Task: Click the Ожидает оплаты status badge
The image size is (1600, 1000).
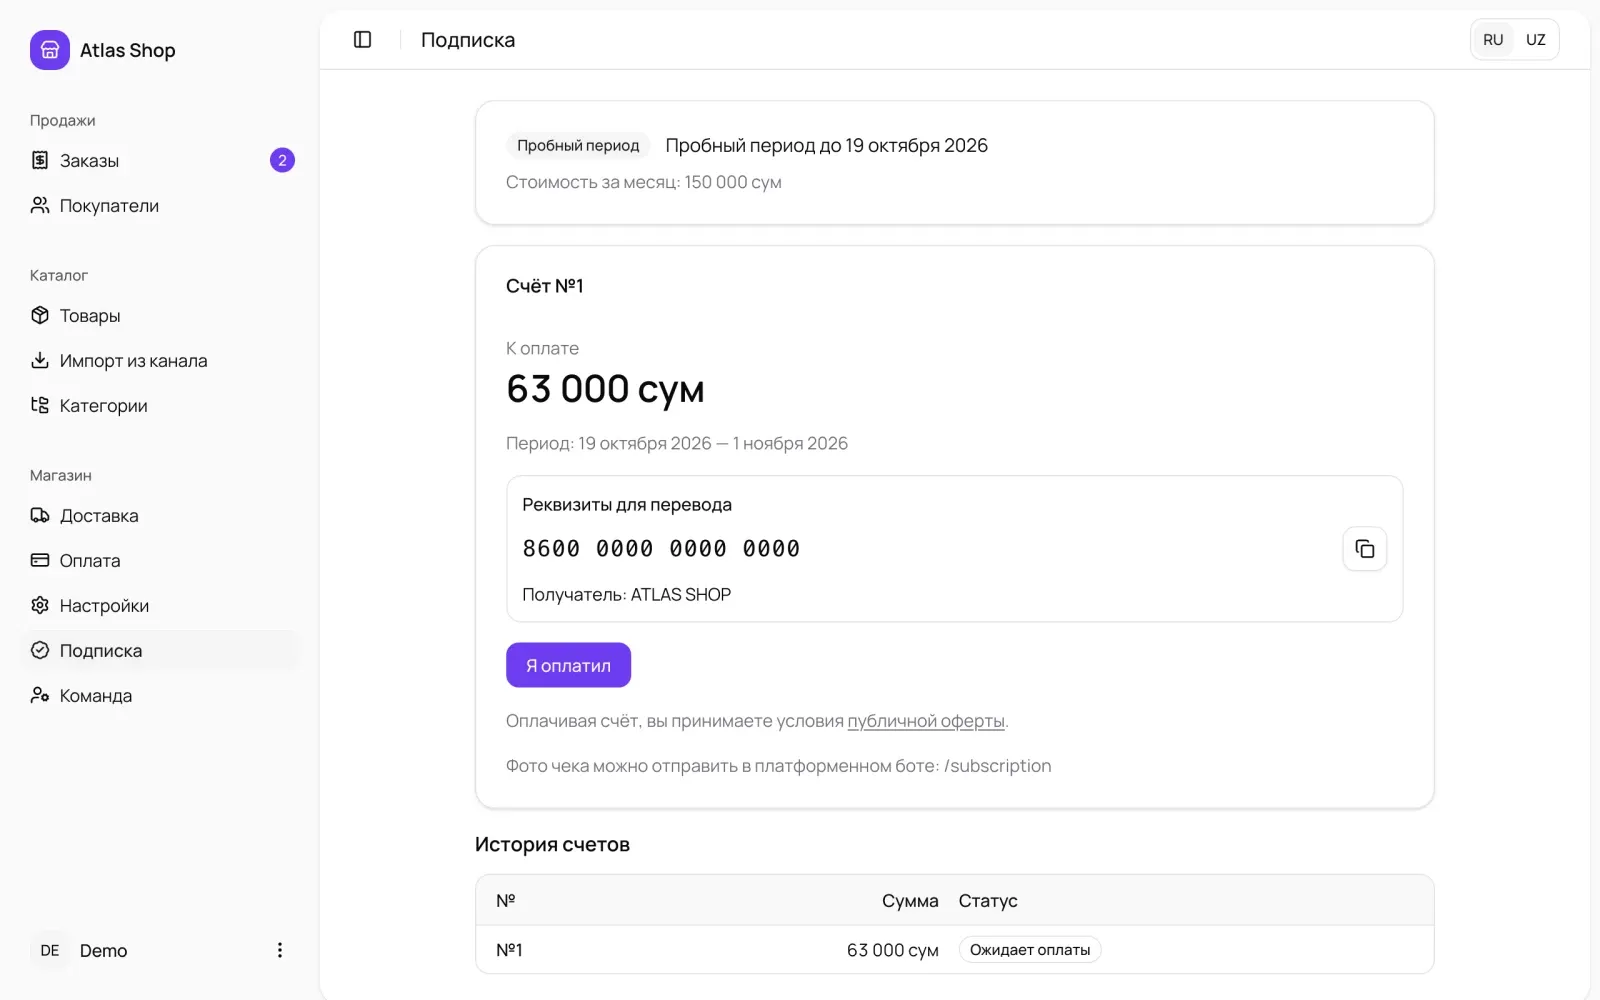Action: (1030, 950)
